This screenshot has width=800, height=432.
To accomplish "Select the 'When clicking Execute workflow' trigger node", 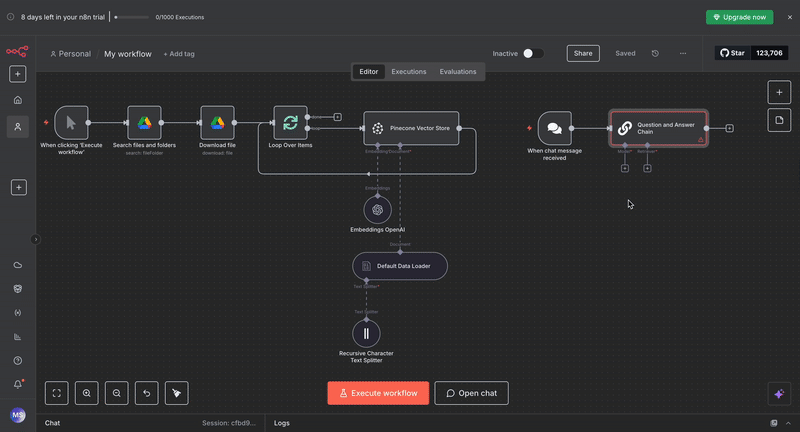I will [x=71, y=123].
